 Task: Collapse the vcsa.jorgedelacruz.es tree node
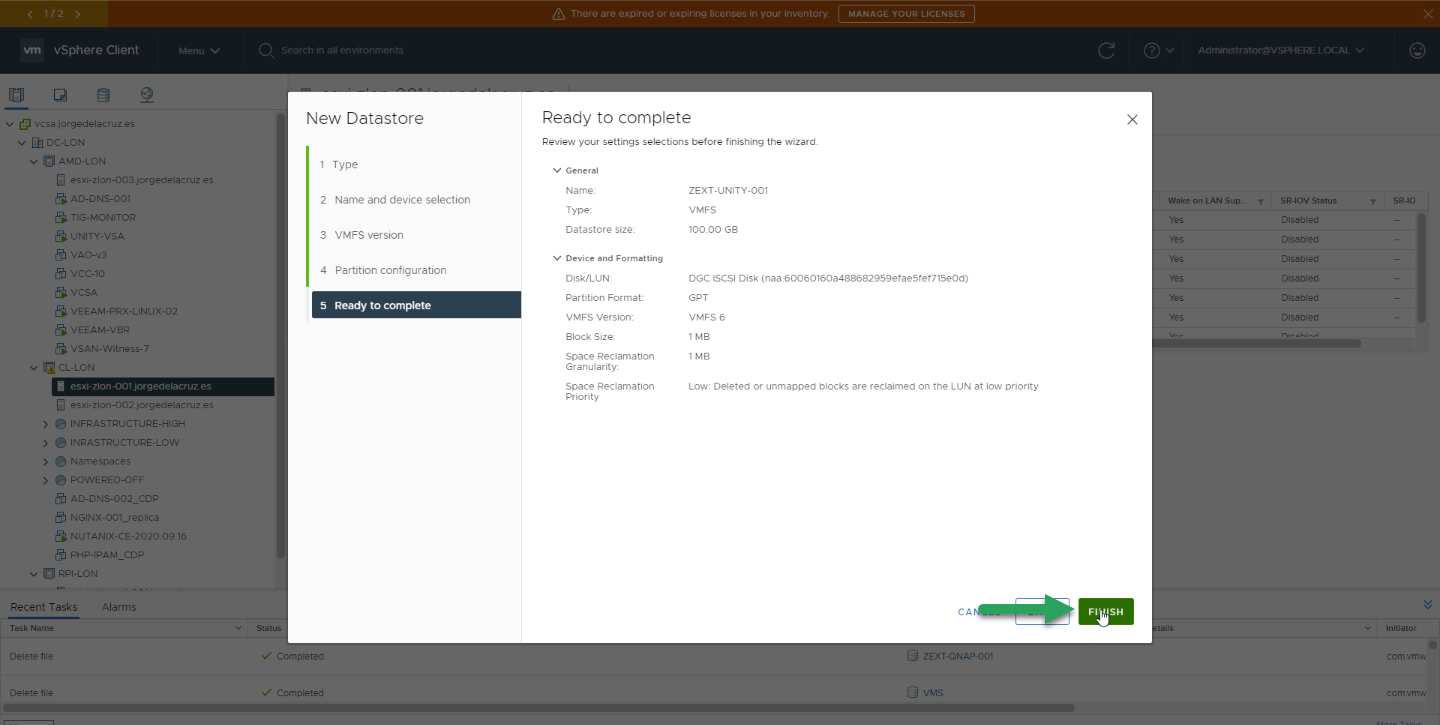coord(10,124)
